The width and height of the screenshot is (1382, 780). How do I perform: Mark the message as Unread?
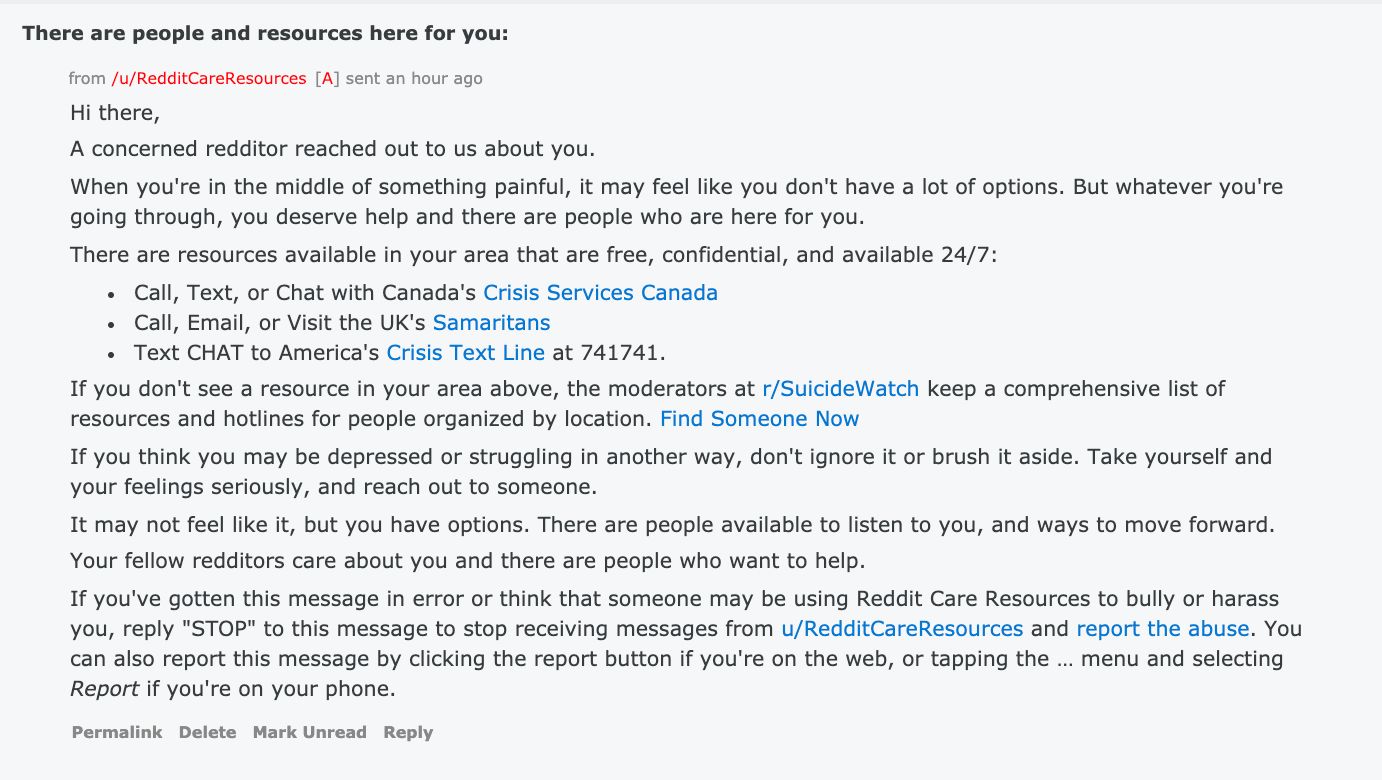(x=309, y=732)
